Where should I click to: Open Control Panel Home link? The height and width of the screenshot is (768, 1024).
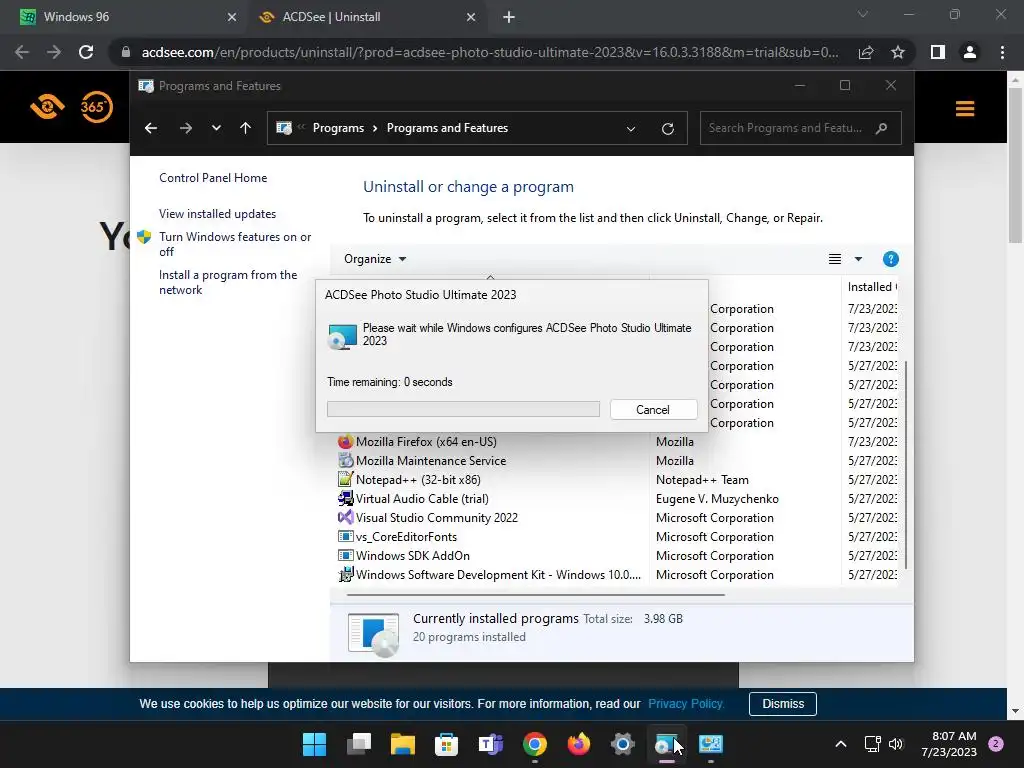213,178
